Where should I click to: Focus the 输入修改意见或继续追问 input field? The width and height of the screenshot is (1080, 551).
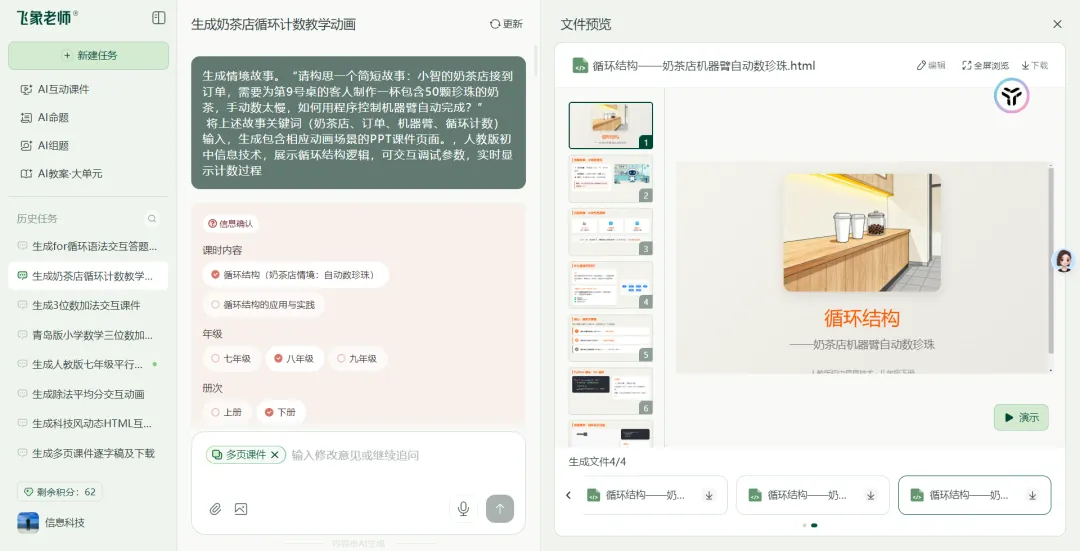(355, 455)
